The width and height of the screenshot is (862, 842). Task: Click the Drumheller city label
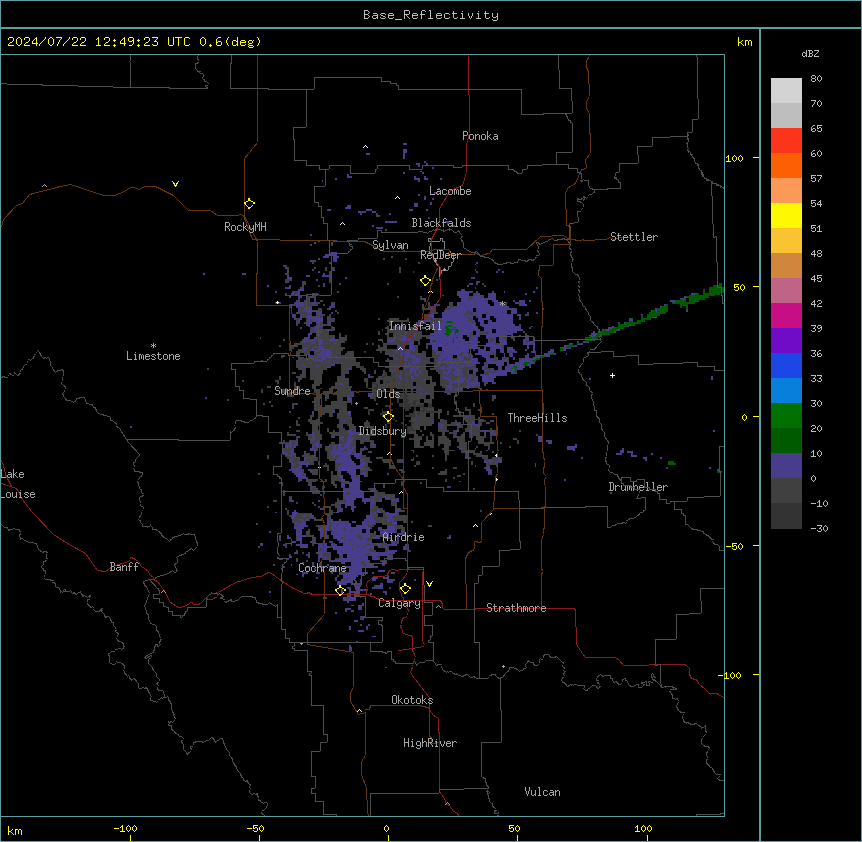coord(638,487)
